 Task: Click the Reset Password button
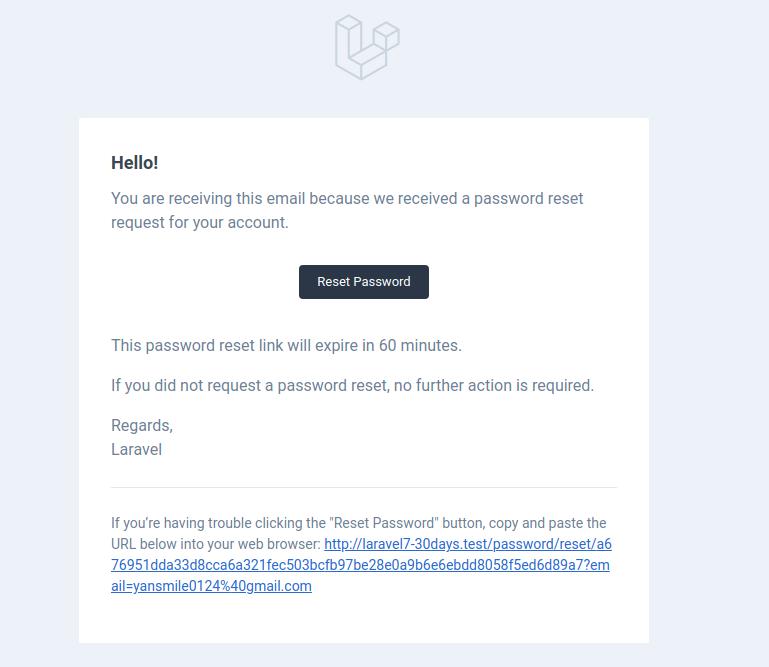click(364, 282)
